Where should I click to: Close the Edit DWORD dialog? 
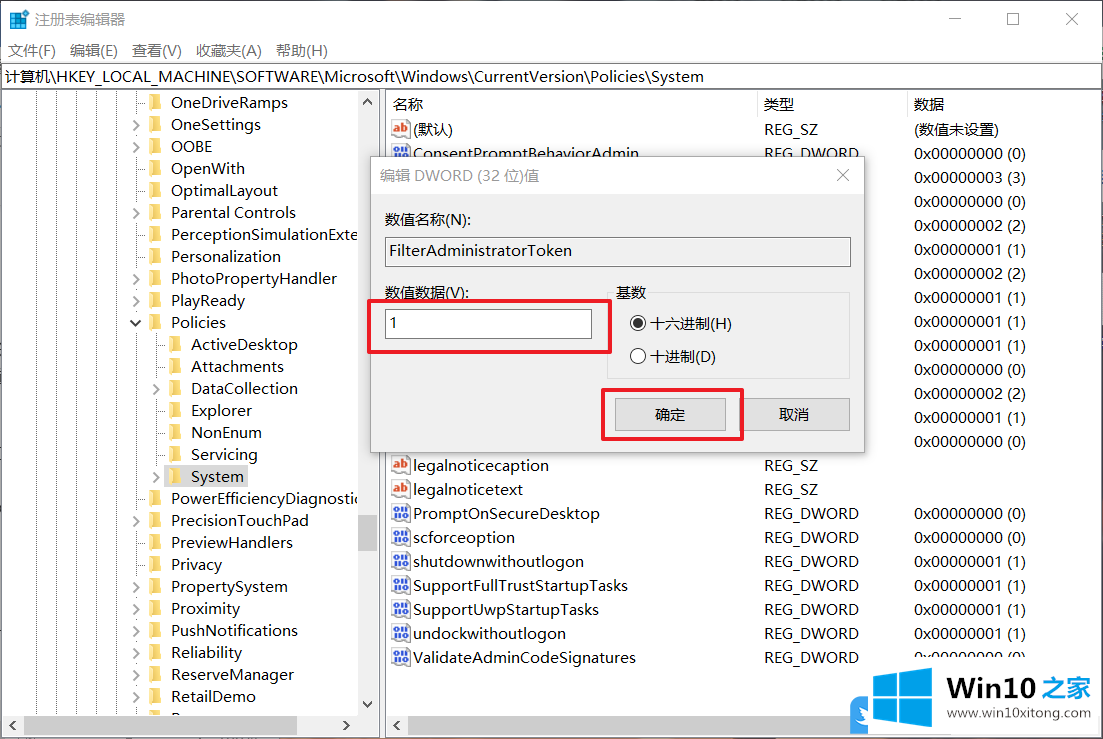point(843,175)
